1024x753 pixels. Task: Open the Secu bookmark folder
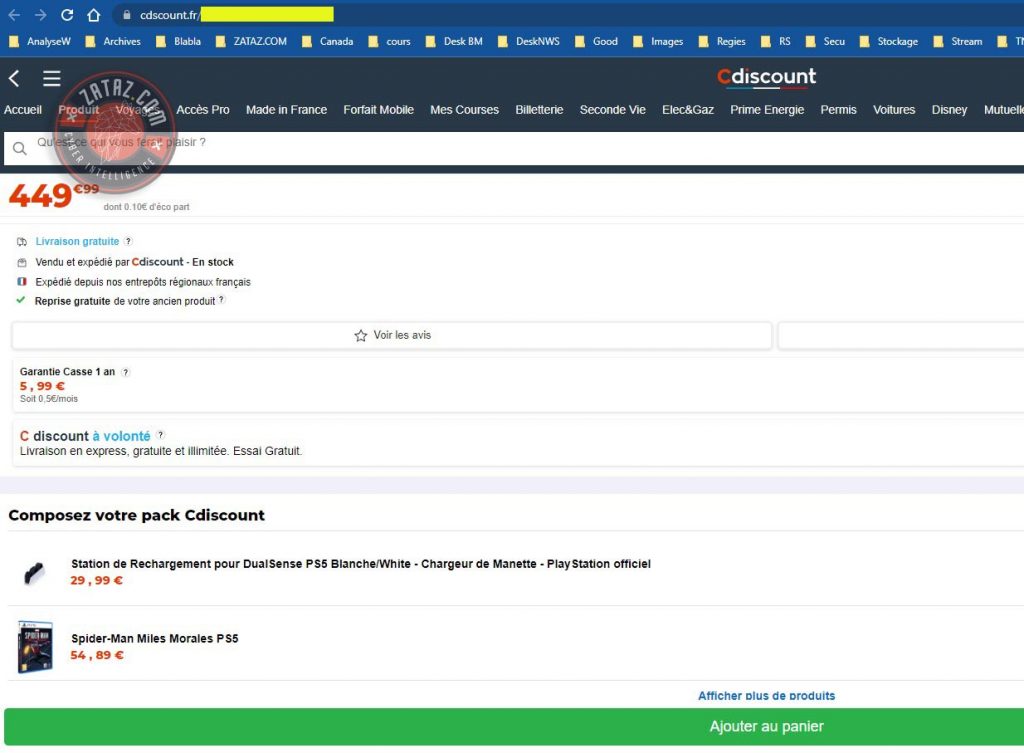[x=825, y=41]
